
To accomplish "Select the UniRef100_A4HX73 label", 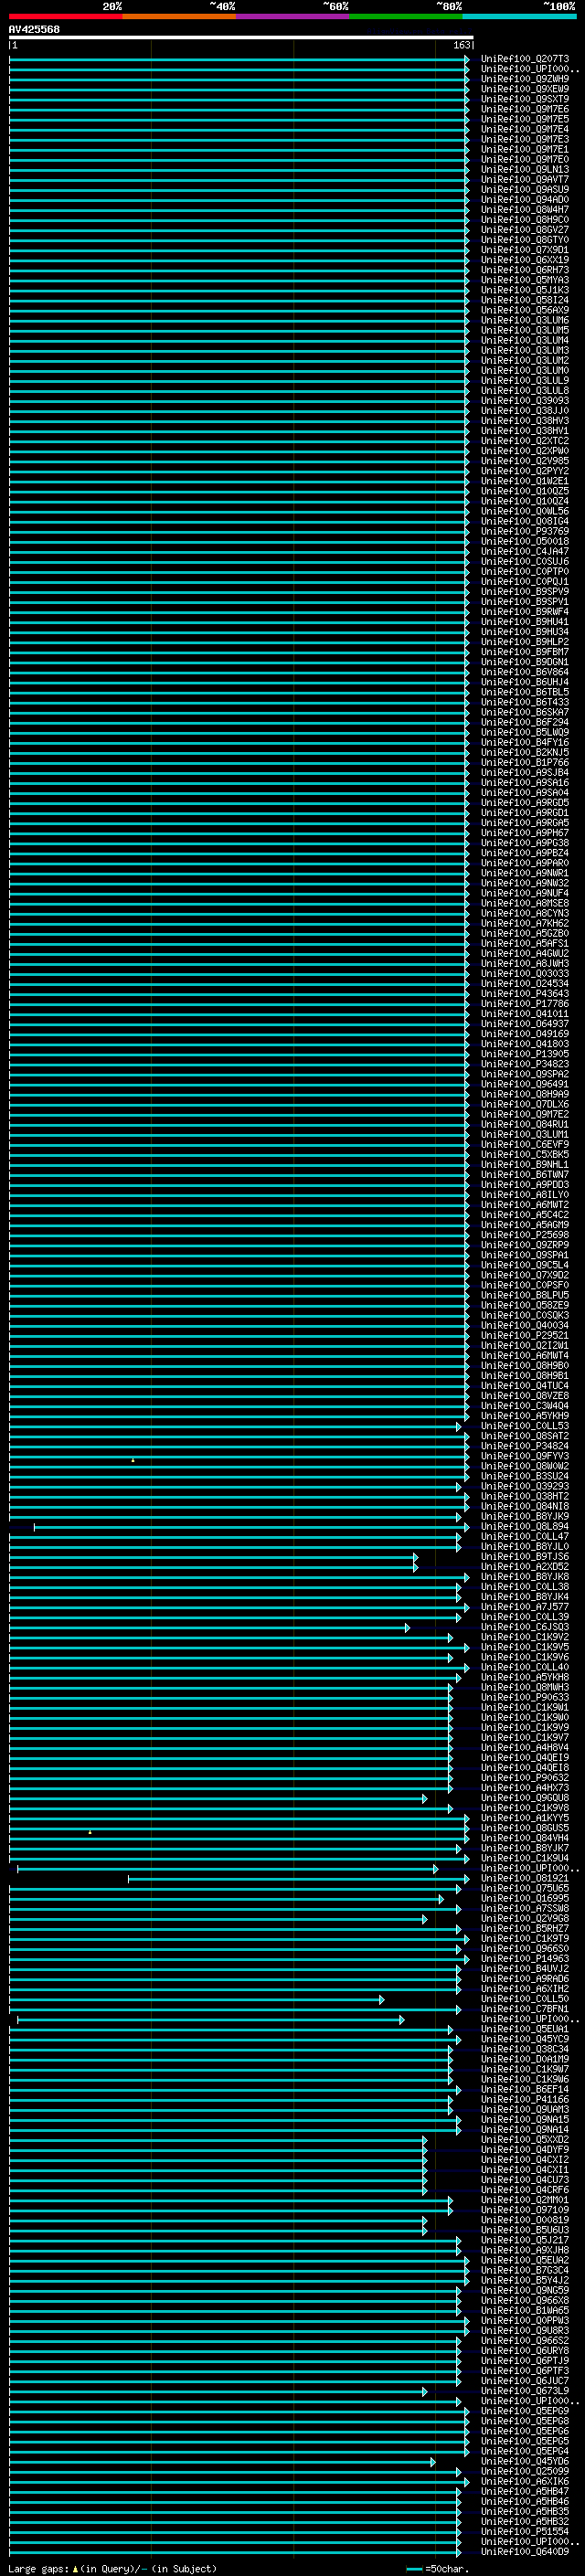I will coord(525,1788).
